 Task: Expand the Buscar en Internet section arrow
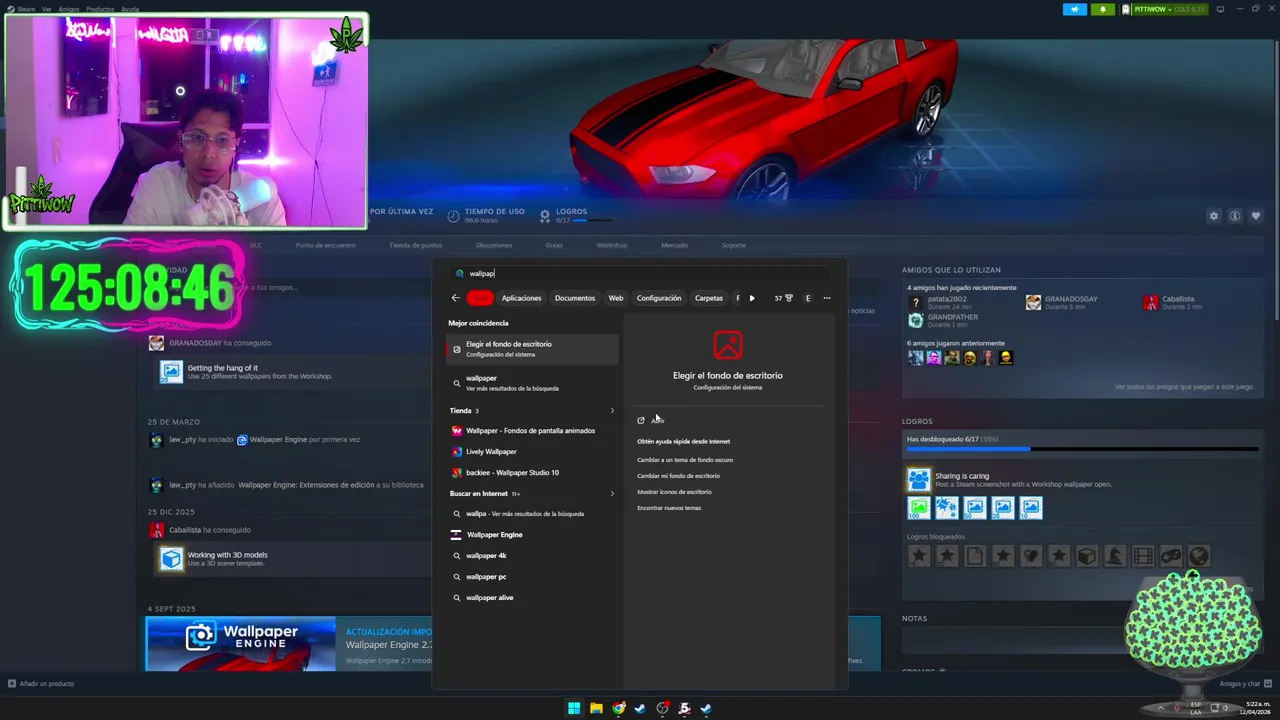(x=612, y=494)
